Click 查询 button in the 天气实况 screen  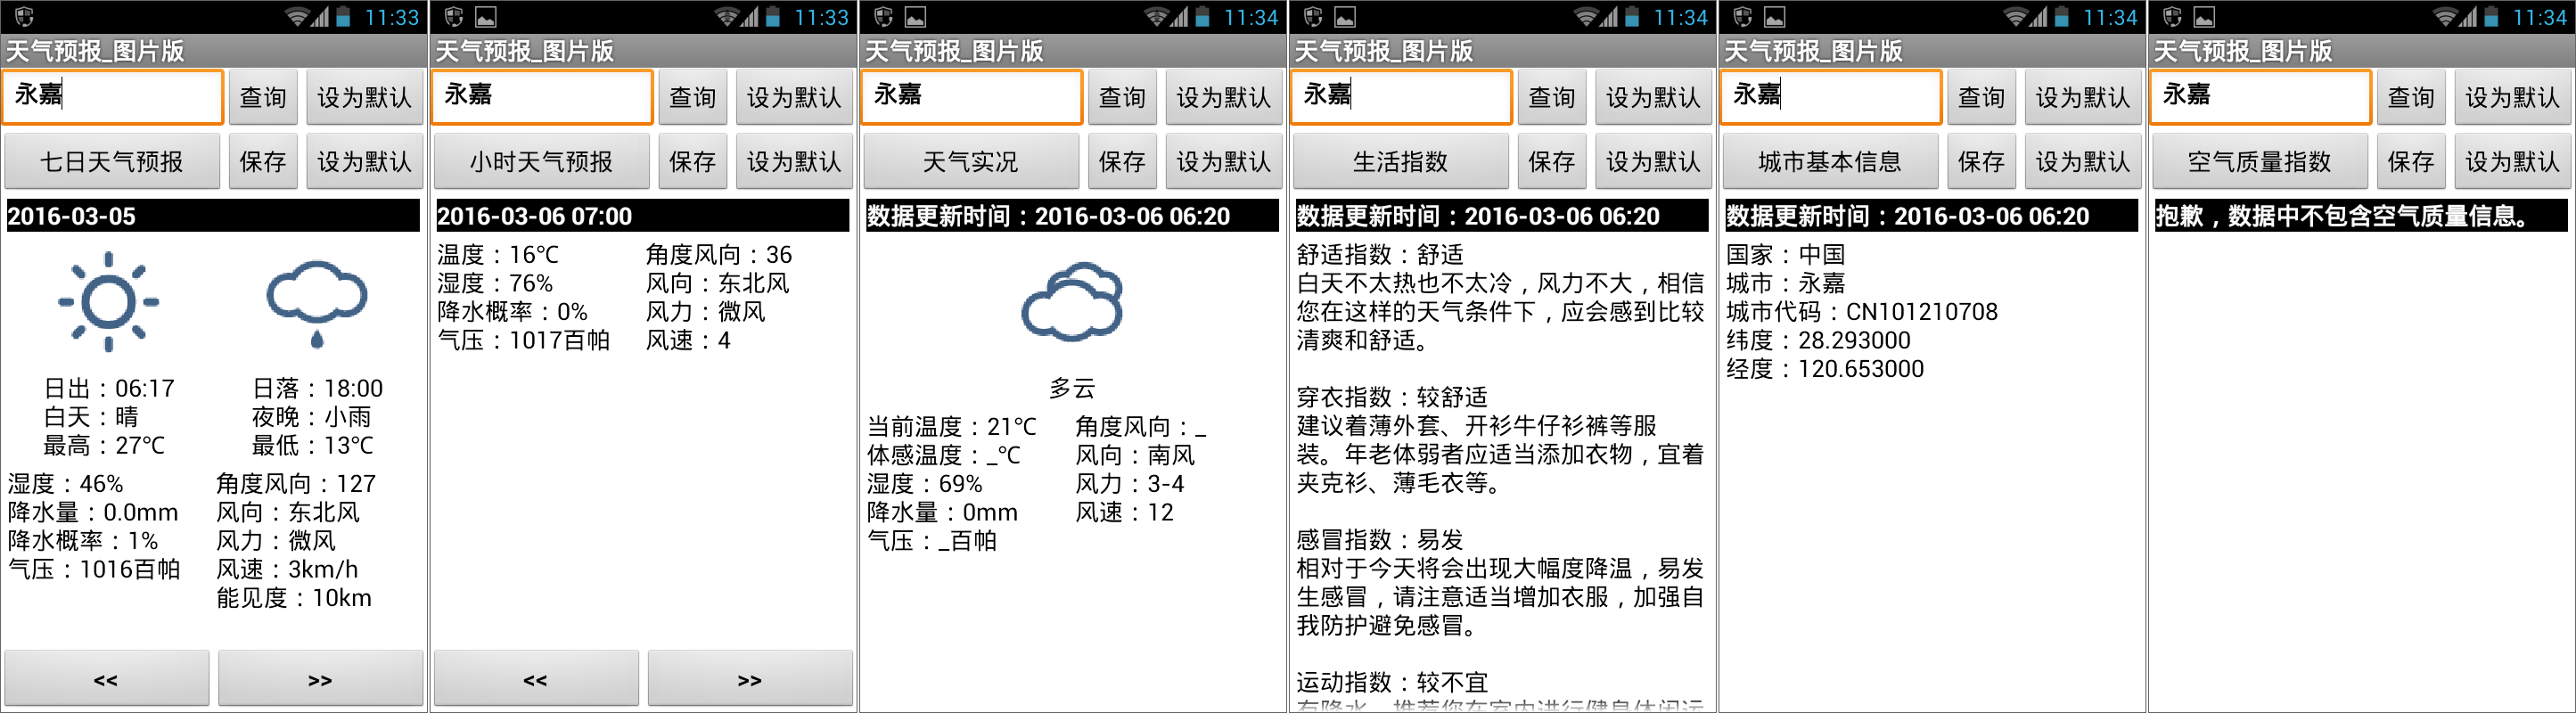tap(1122, 97)
